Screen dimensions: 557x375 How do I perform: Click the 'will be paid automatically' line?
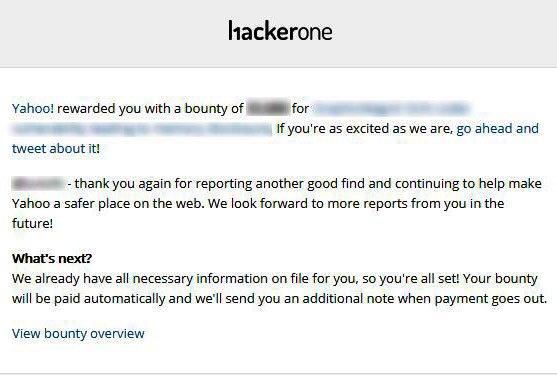point(279,298)
